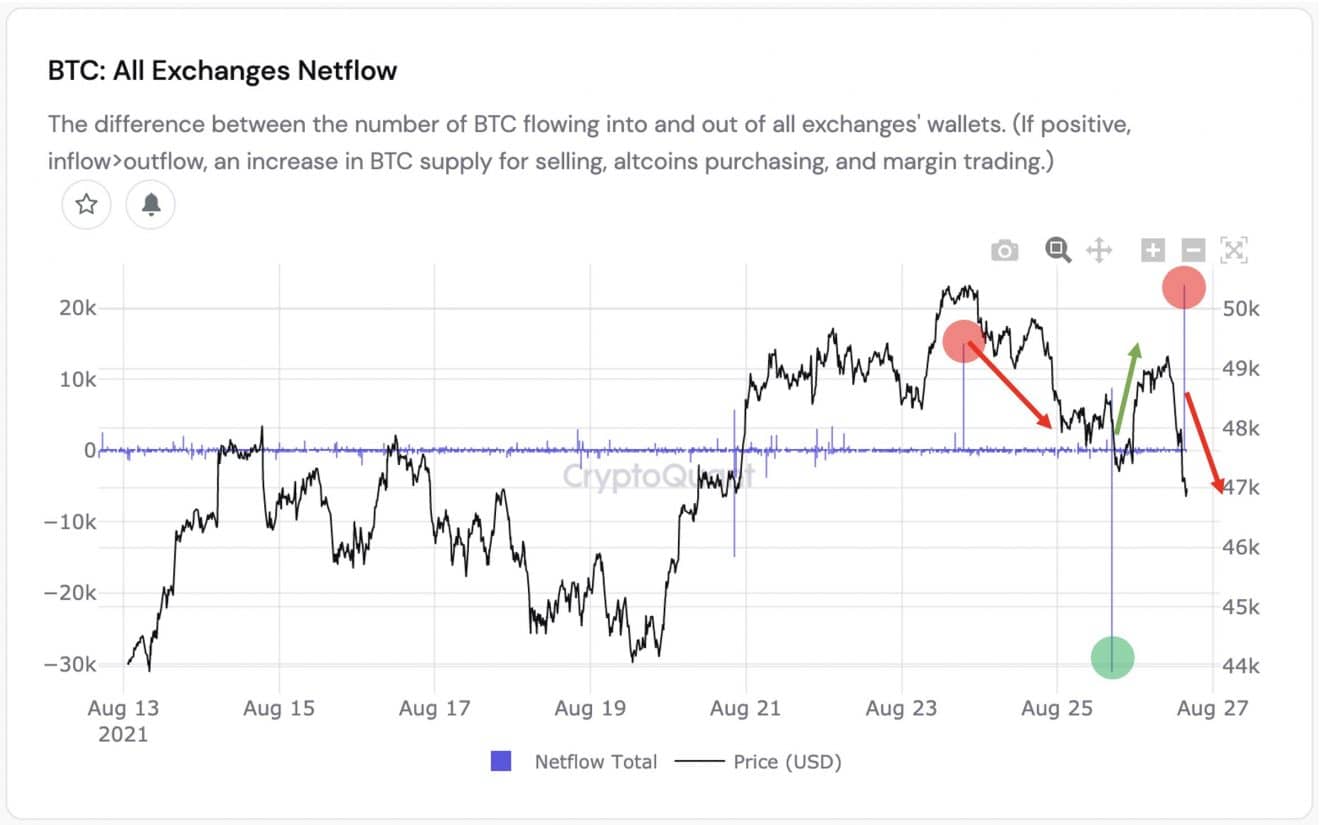Download chart snapshot with camera icon
The image size is (1320, 825).
[x=1005, y=251]
